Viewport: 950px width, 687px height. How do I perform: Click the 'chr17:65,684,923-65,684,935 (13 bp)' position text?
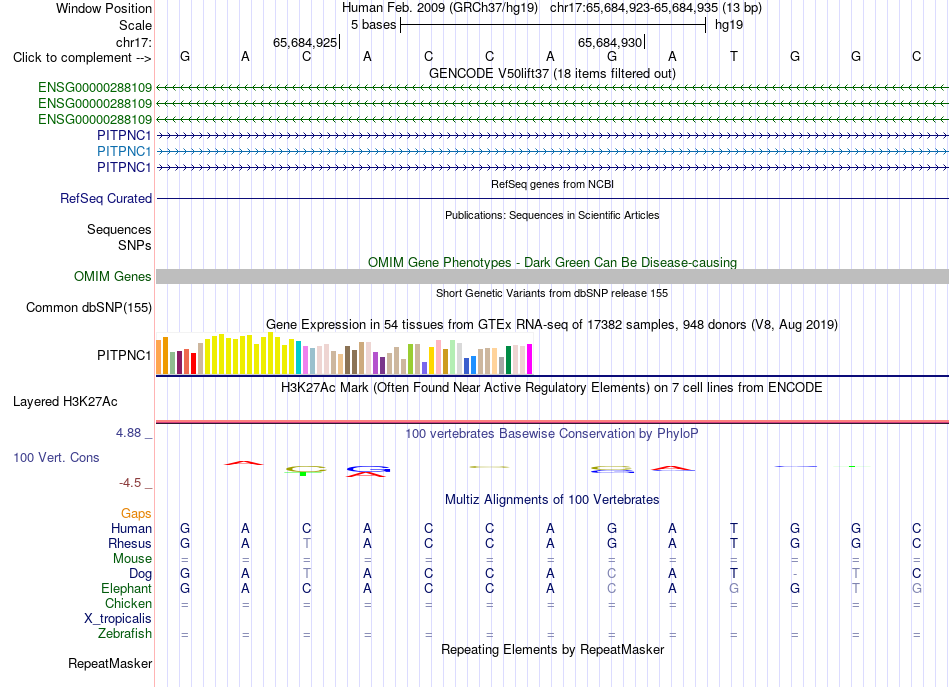pos(656,8)
